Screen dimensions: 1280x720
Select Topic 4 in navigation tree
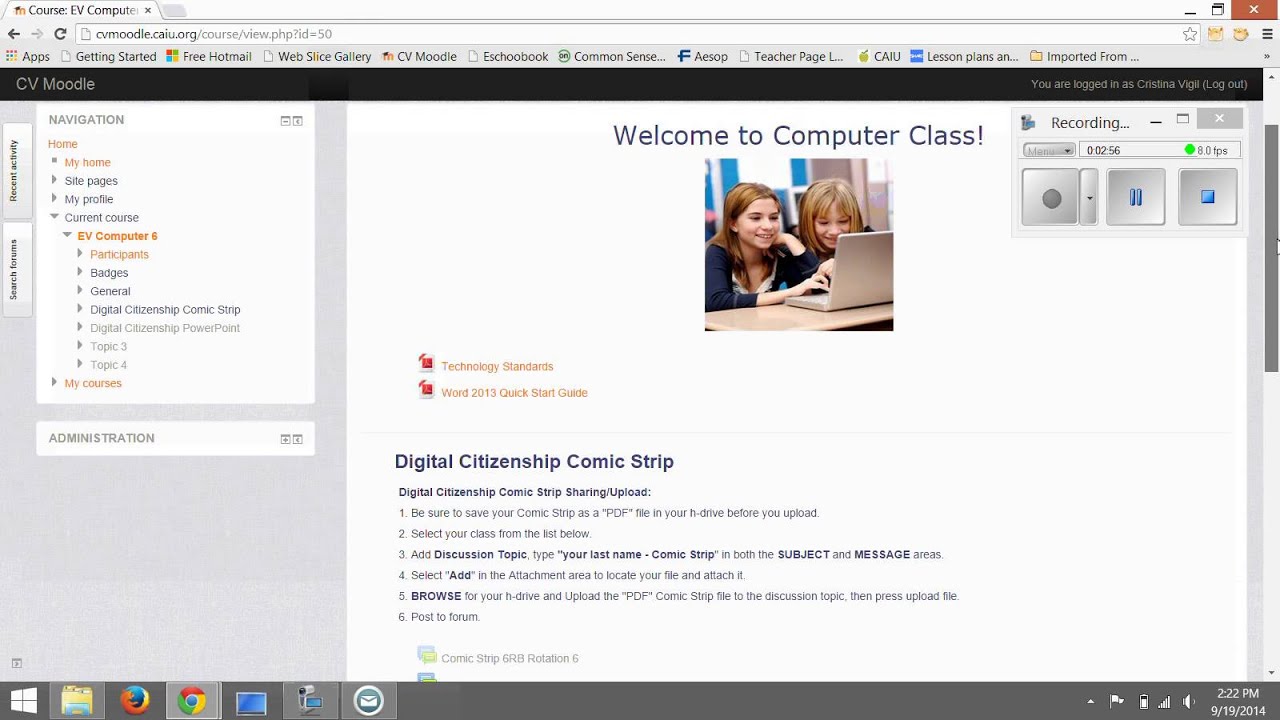[x=108, y=365]
